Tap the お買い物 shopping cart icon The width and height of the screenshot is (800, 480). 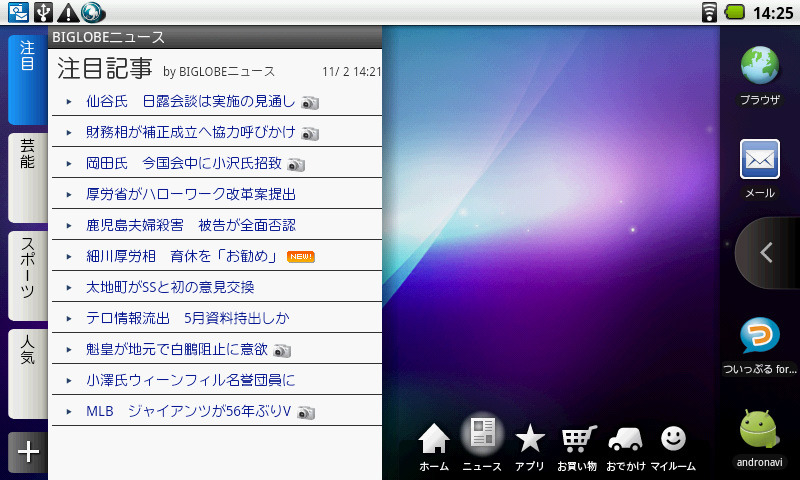click(x=578, y=439)
